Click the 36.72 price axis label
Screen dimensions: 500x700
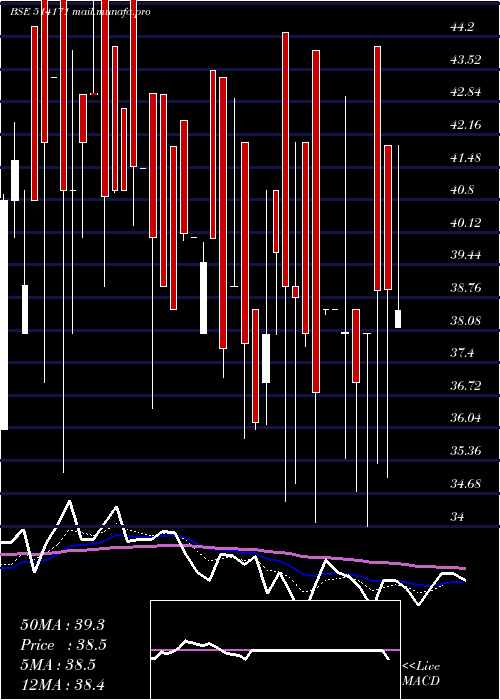(x=466, y=386)
